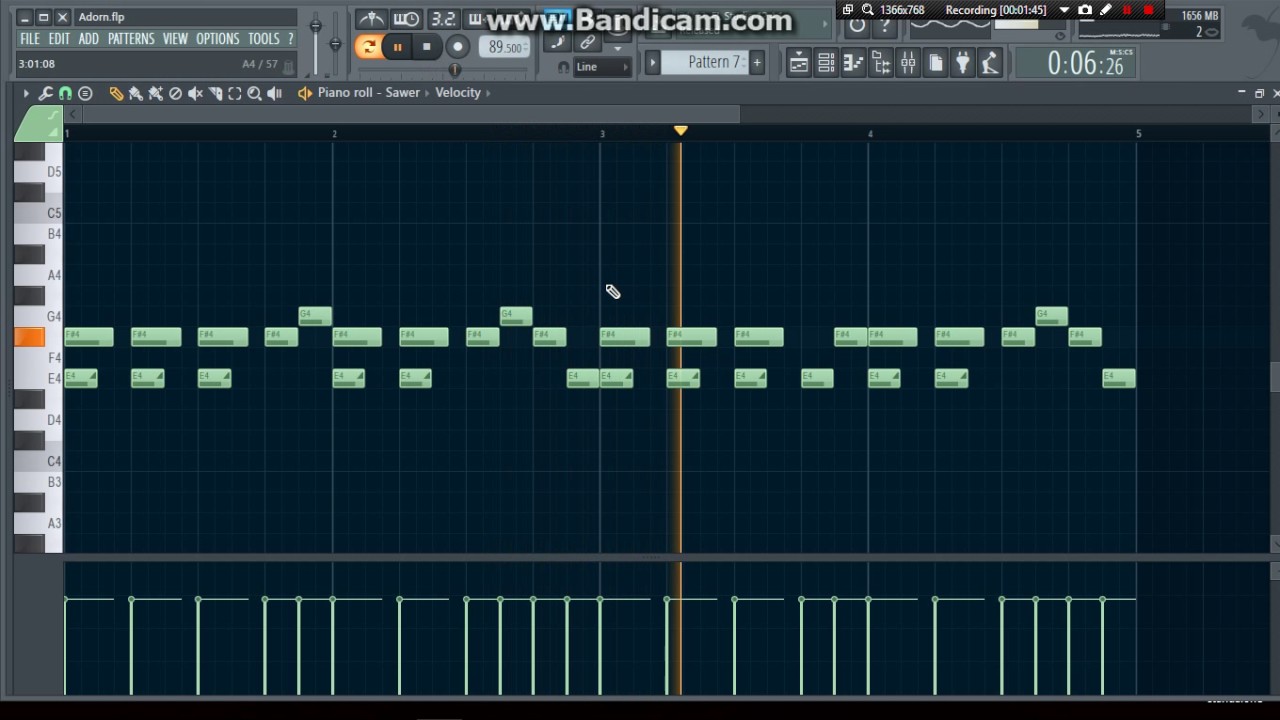Open the VIEW menu
The image size is (1280, 720).
tap(175, 39)
